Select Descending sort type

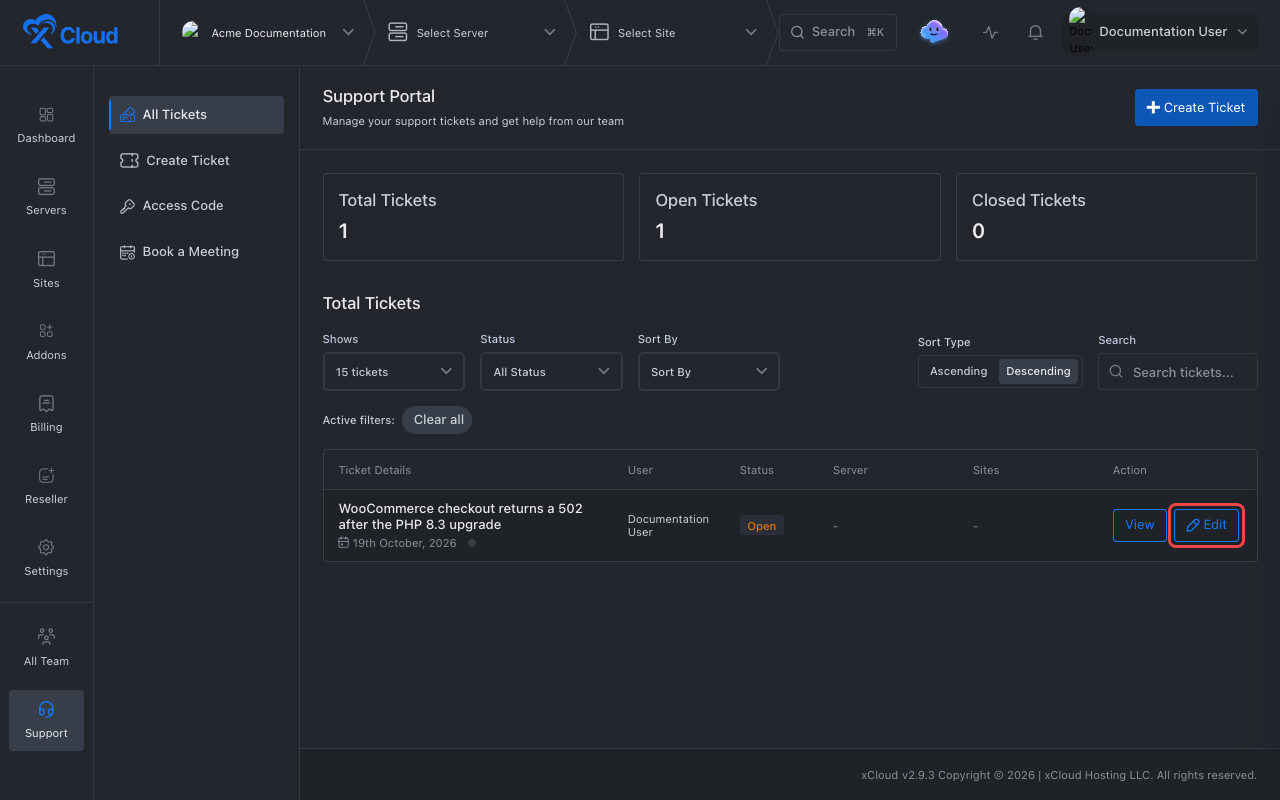(x=1038, y=371)
